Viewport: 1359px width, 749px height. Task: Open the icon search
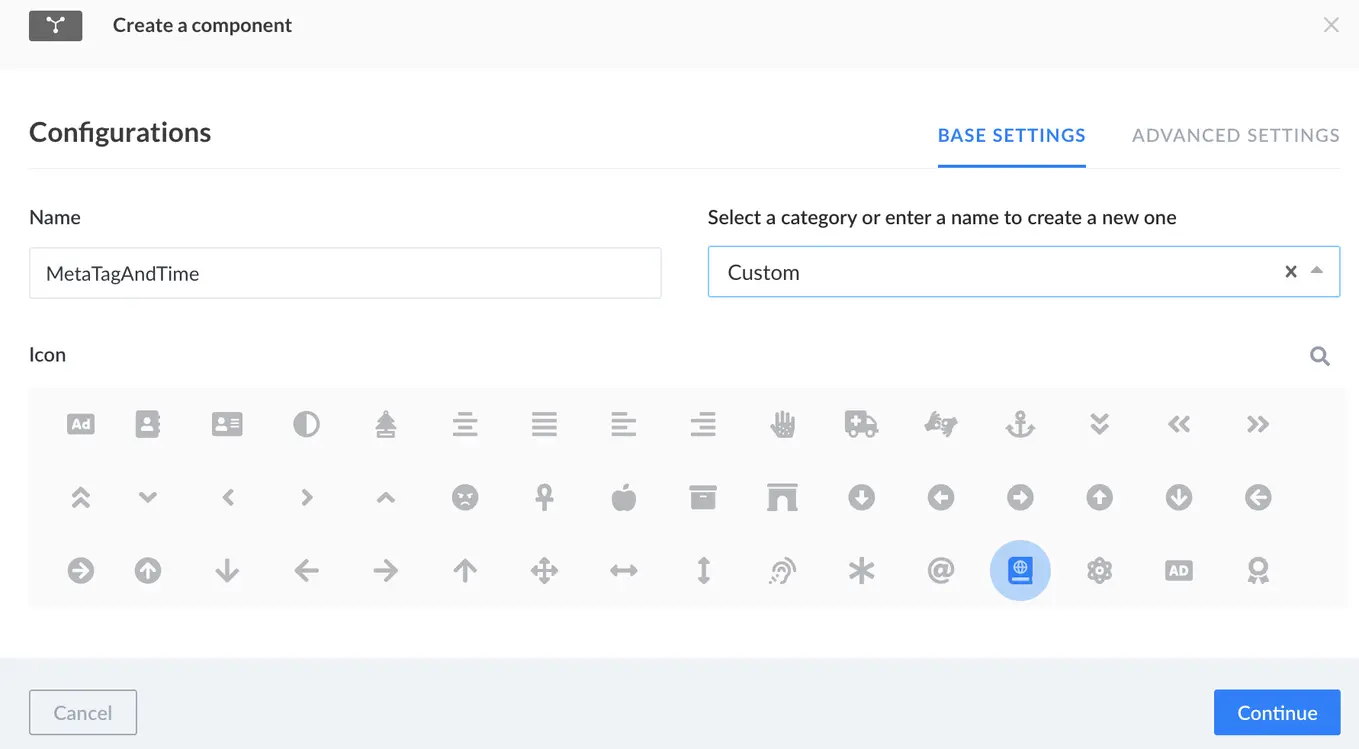pyautogui.click(x=1319, y=355)
